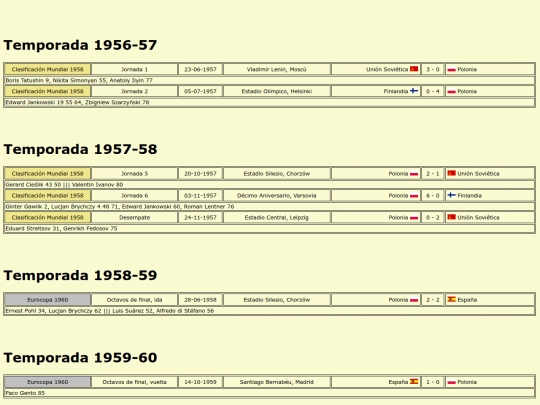Click the Soviet flag in the 24-11-1957 match row

451,217
